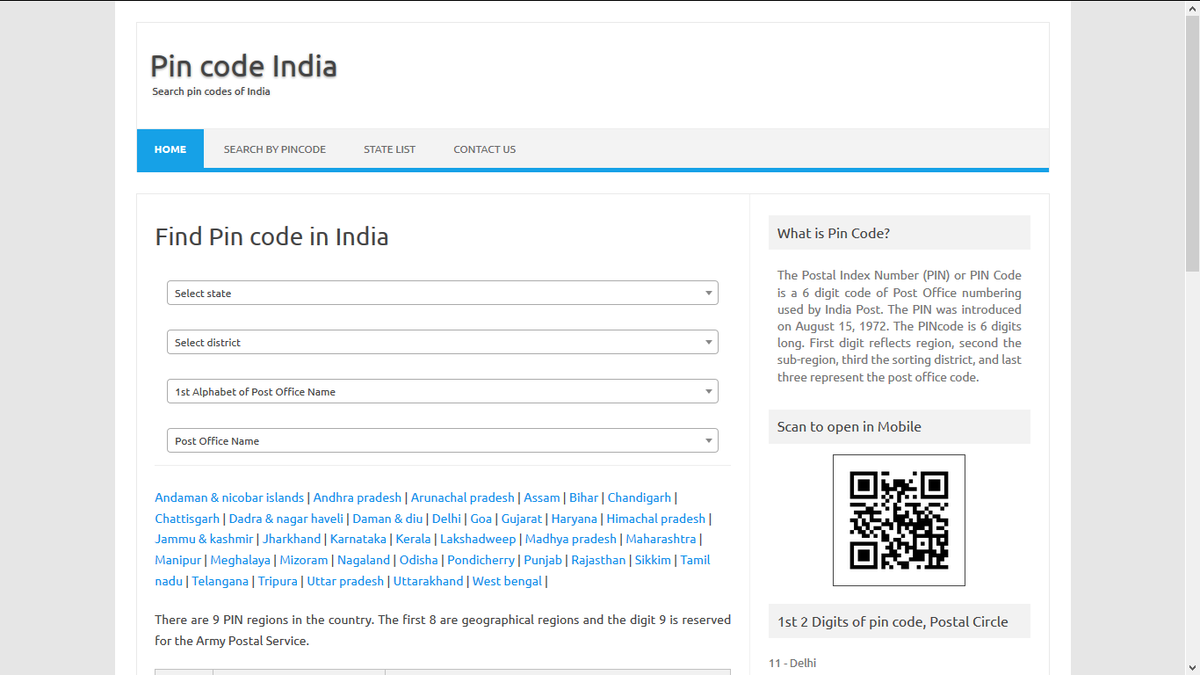
Task: Open the Uttarakhand link
Action: (x=428, y=581)
